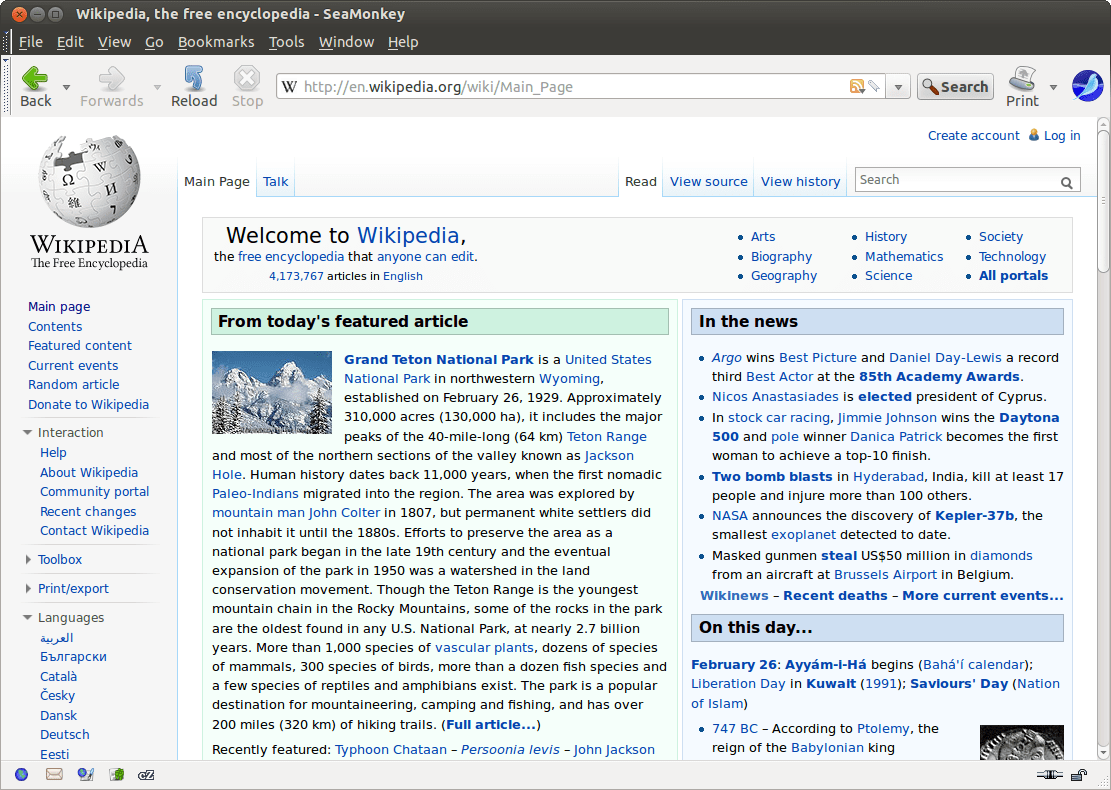Open the View source tab

[709, 181]
